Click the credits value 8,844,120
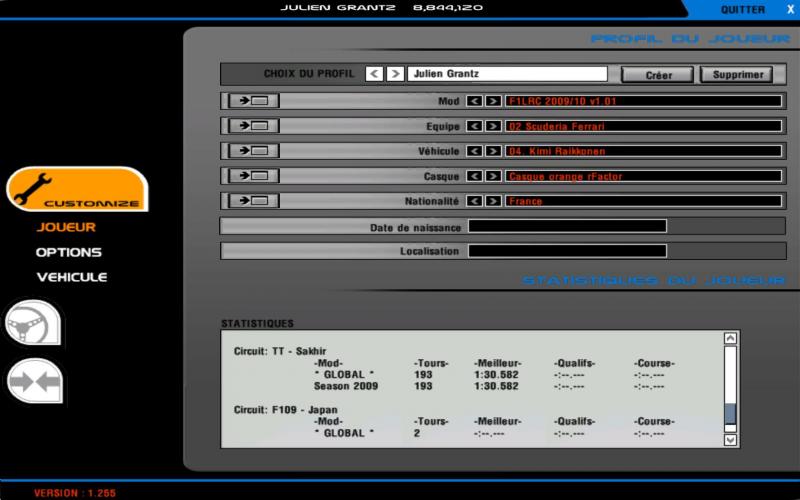800x500 pixels. 447,8
